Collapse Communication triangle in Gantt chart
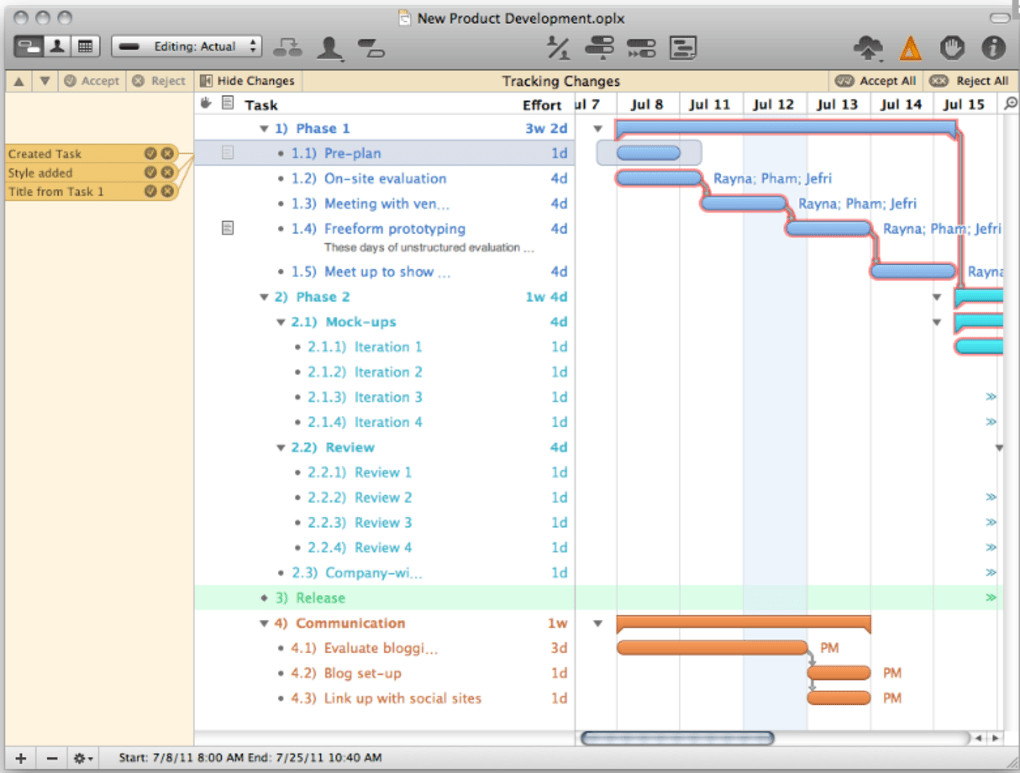Viewport: 1020px width, 773px height. tap(598, 623)
